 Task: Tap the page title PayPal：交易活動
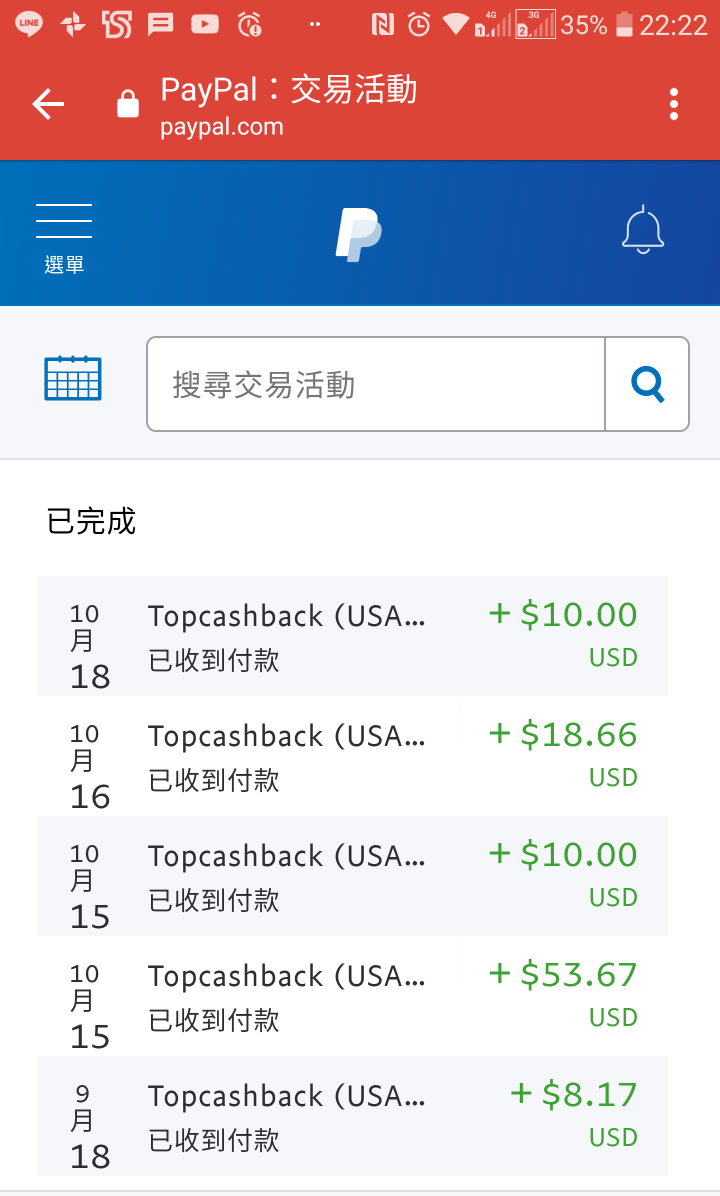(288, 89)
